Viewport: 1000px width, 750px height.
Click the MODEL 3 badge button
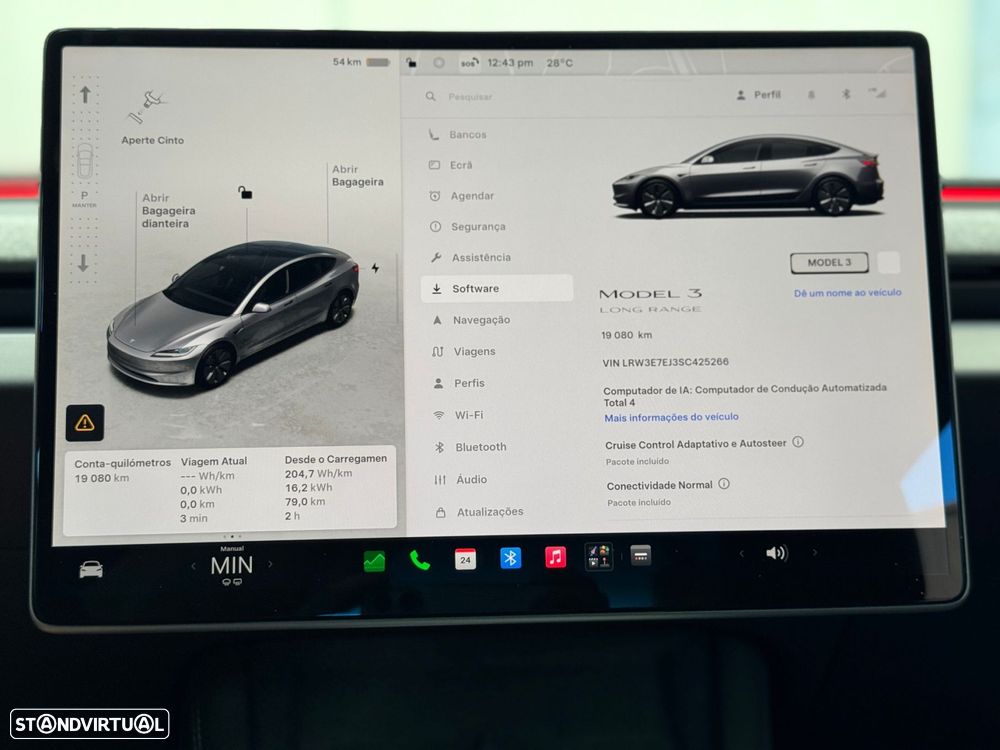pyautogui.click(x=829, y=262)
